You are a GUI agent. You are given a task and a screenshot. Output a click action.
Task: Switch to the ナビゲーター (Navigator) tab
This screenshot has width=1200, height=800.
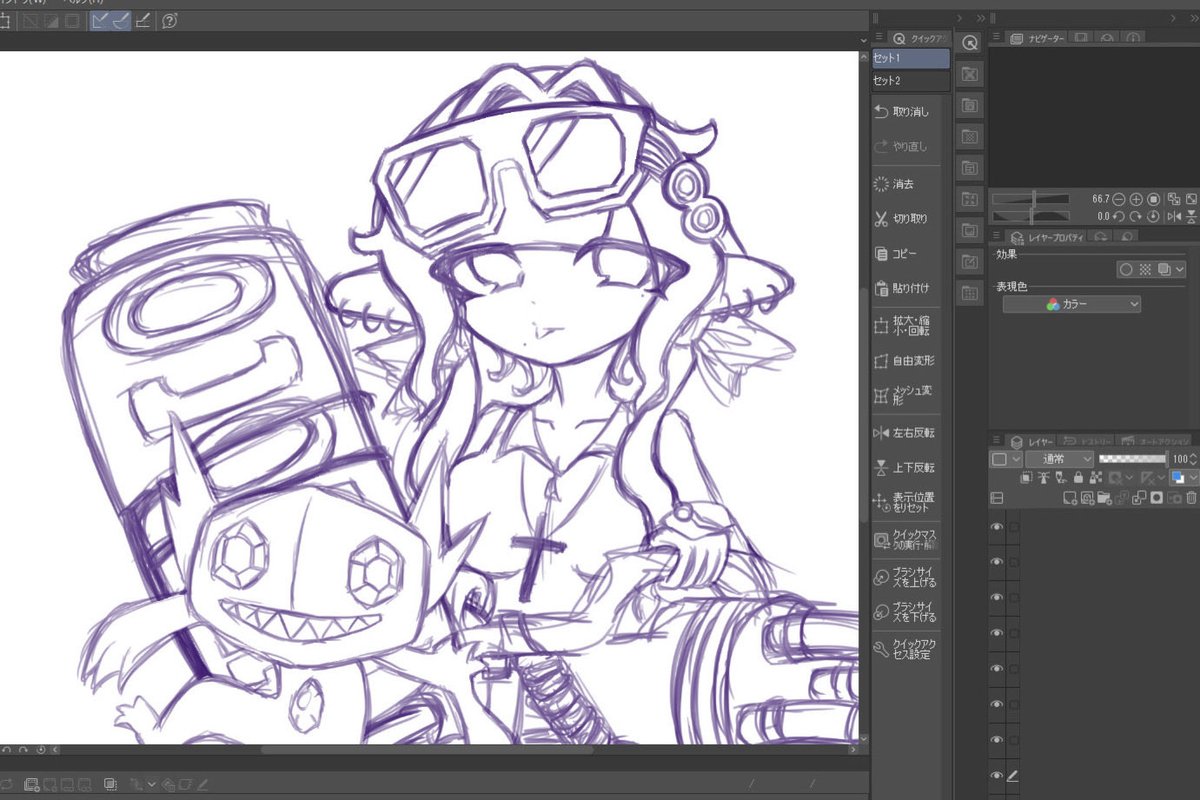click(x=1036, y=38)
